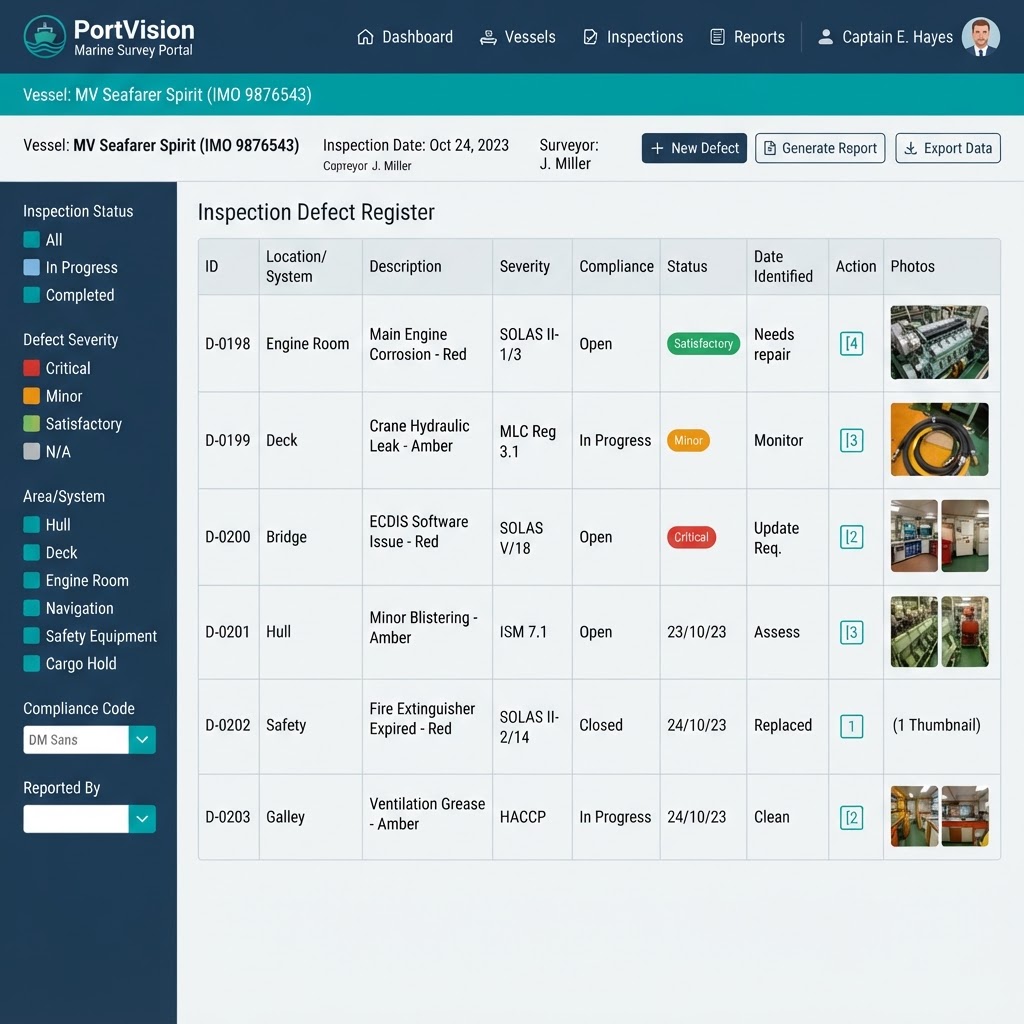
Task: Click ECDIS Software Issue - Red description
Action: (x=419, y=532)
